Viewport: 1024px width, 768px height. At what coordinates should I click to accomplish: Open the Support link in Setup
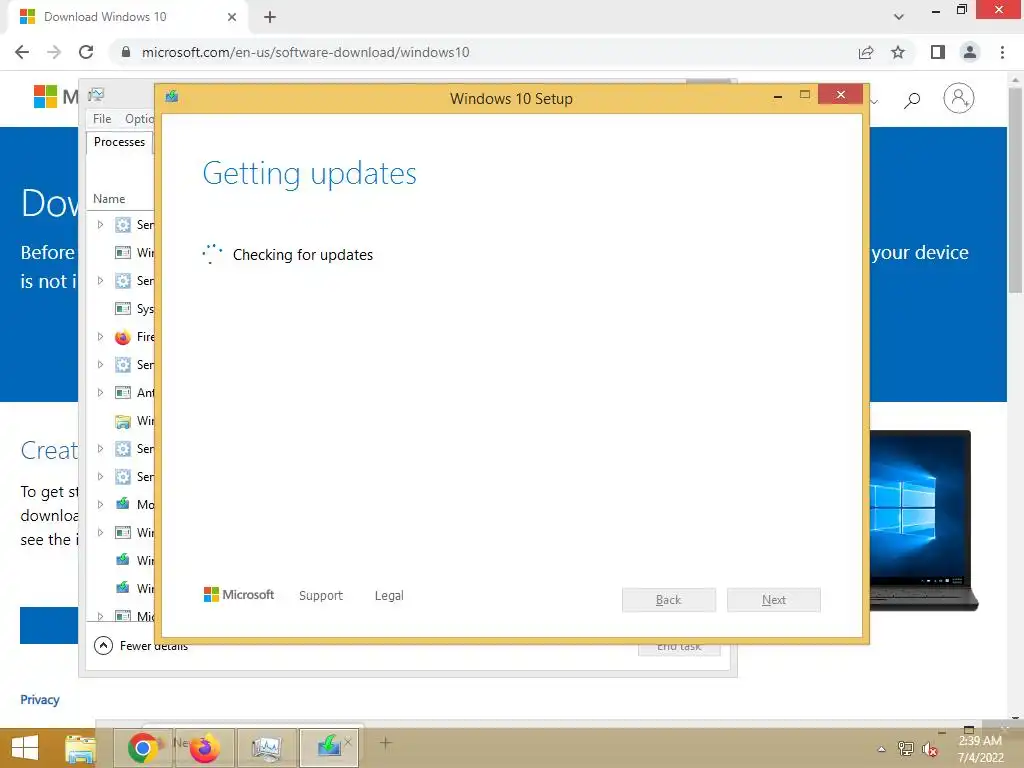pyautogui.click(x=321, y=596)
